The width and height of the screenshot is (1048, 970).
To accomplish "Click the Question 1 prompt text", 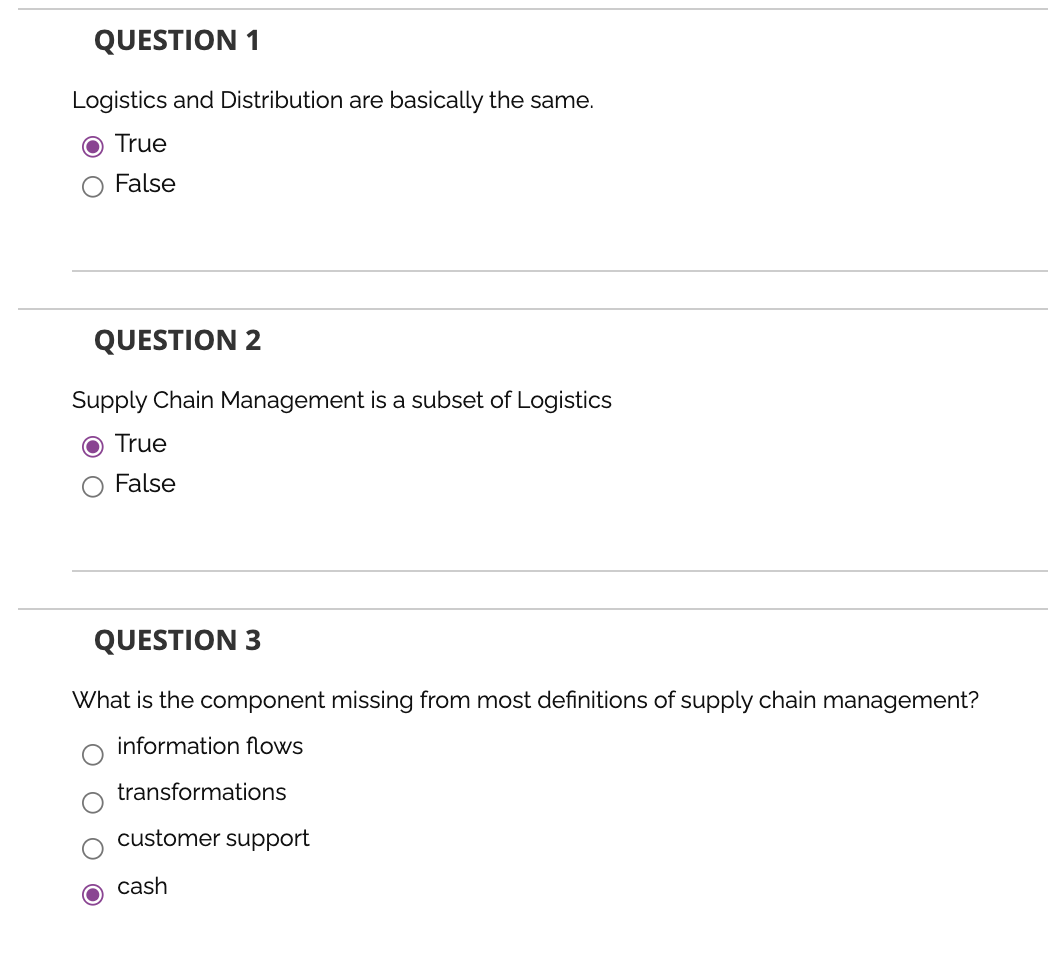I will [x=333, y=101].
